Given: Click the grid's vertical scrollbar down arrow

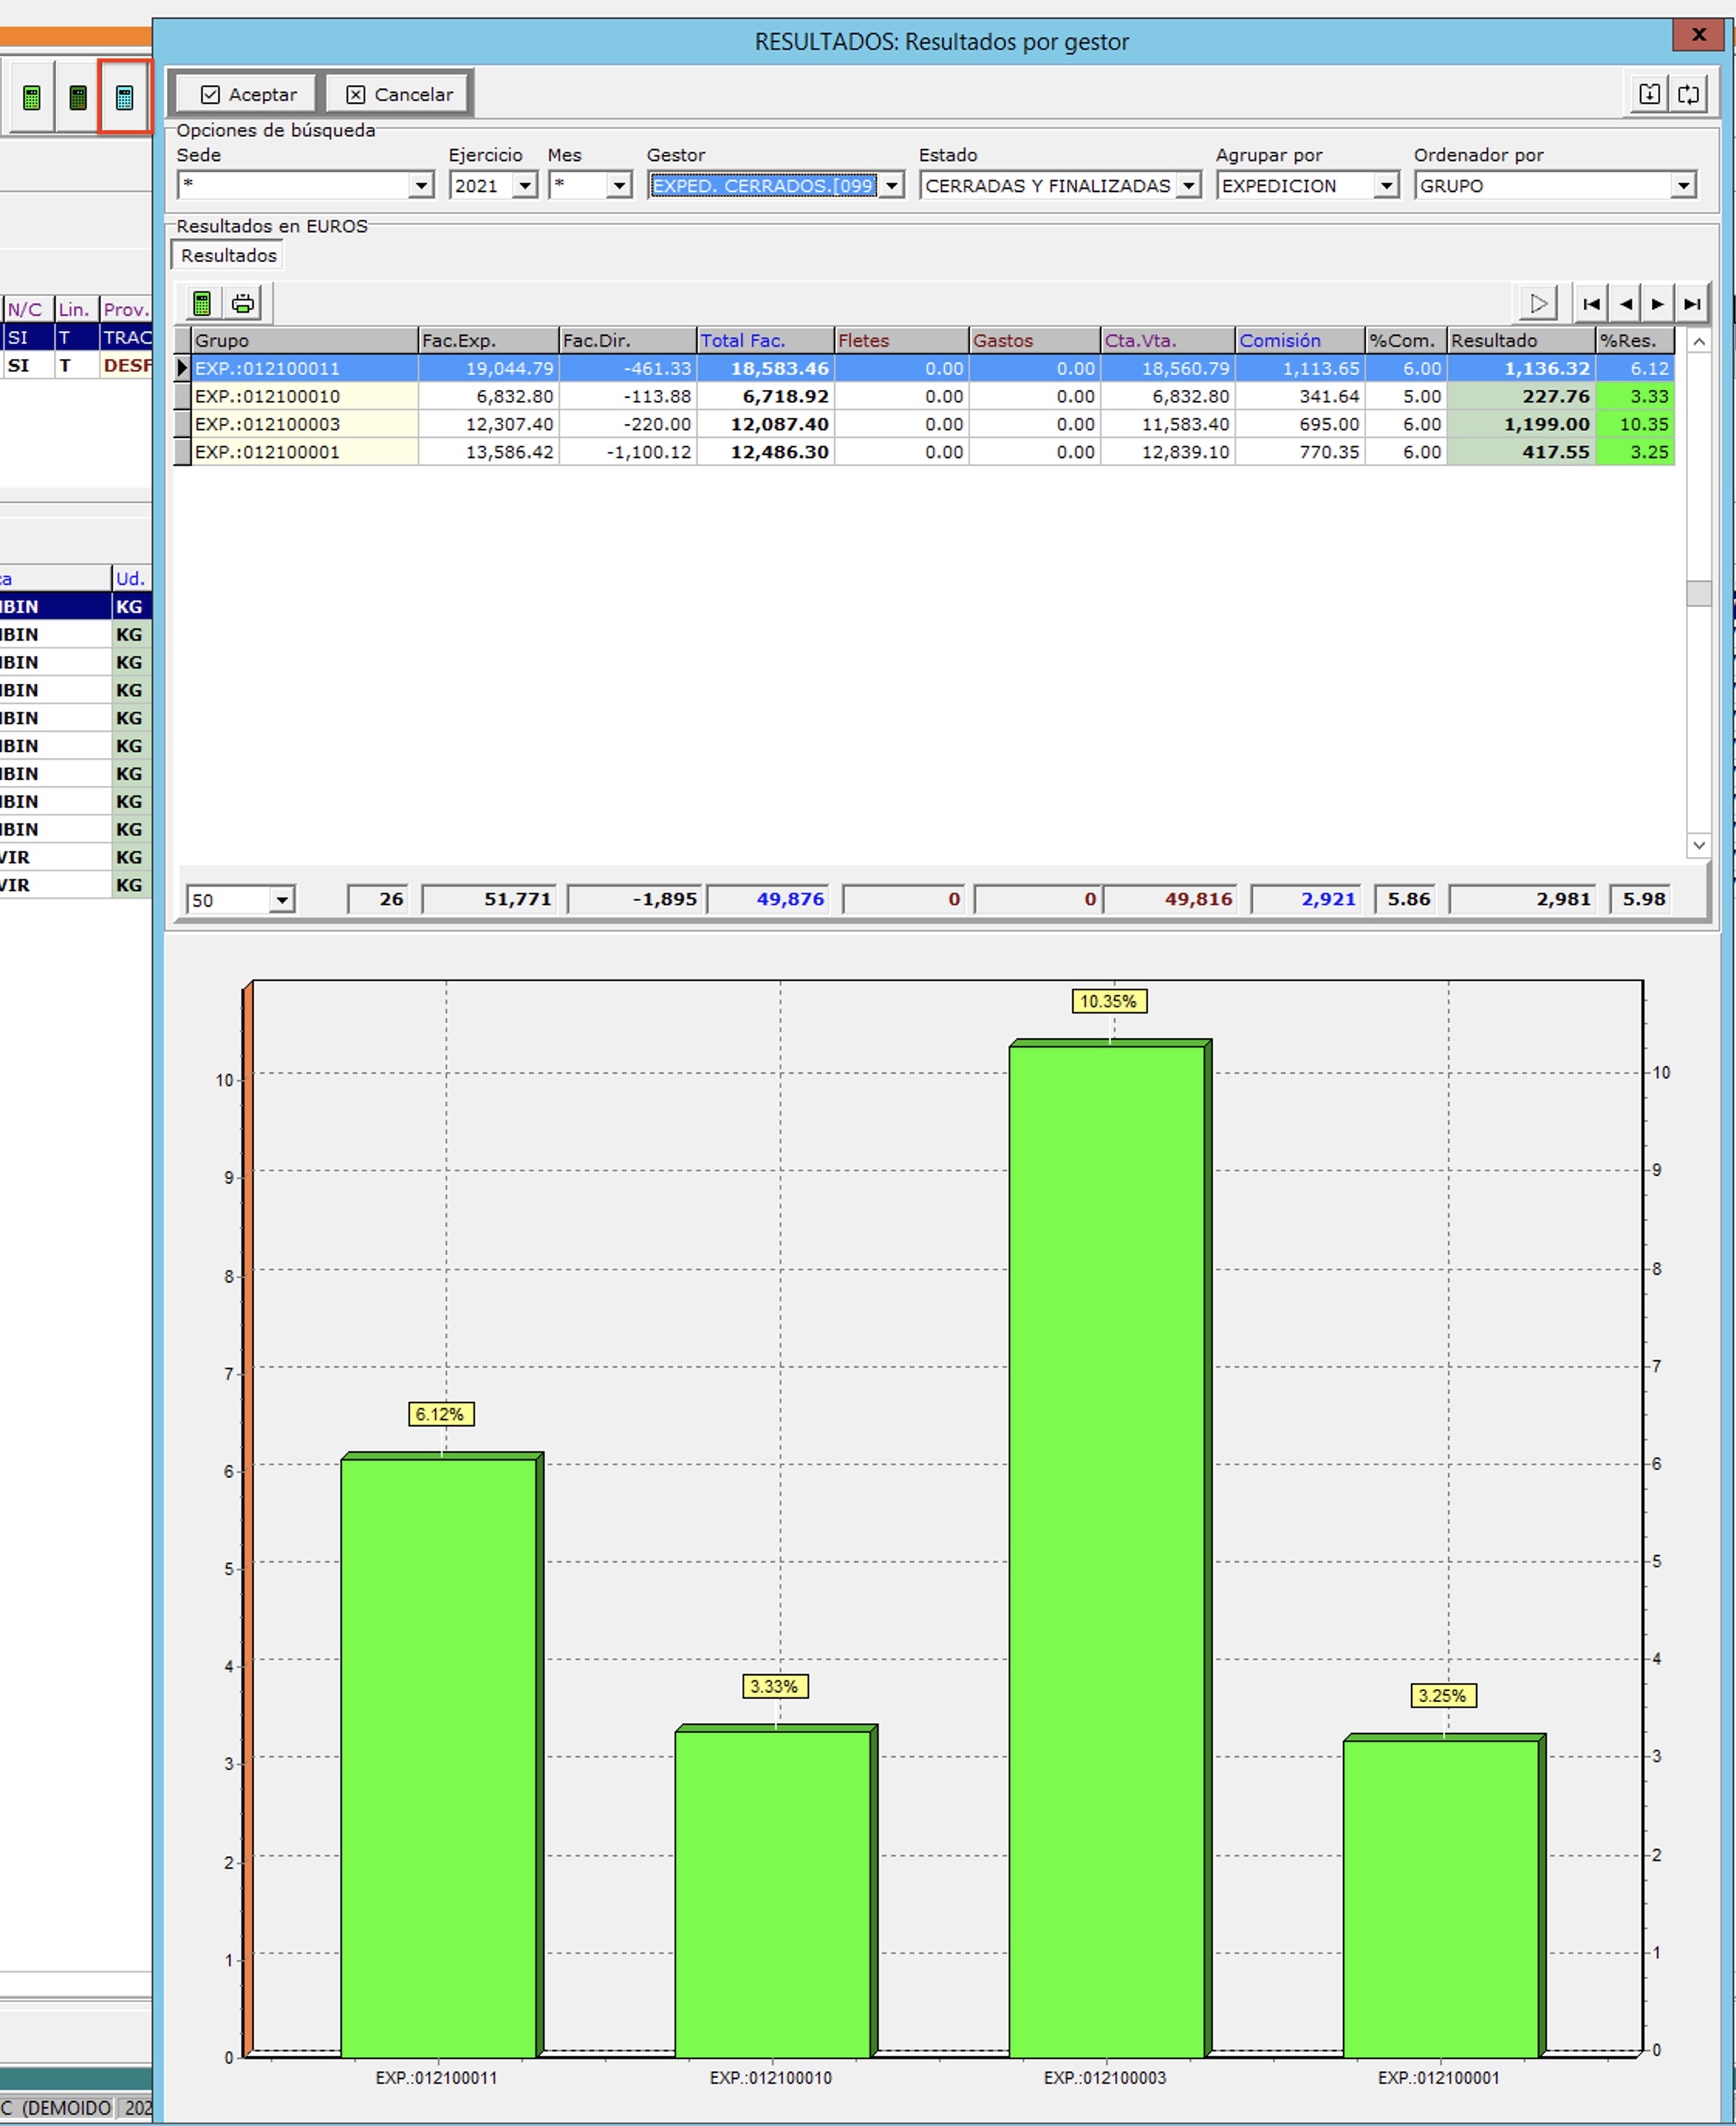Looking at the screenshot, I should 1698,845.
